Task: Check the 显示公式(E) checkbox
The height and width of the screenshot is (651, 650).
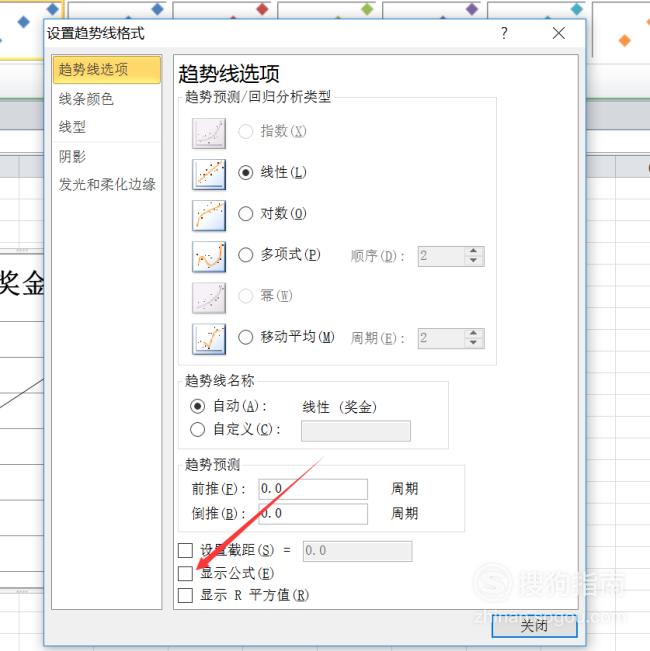Action: tap(185, 573)
